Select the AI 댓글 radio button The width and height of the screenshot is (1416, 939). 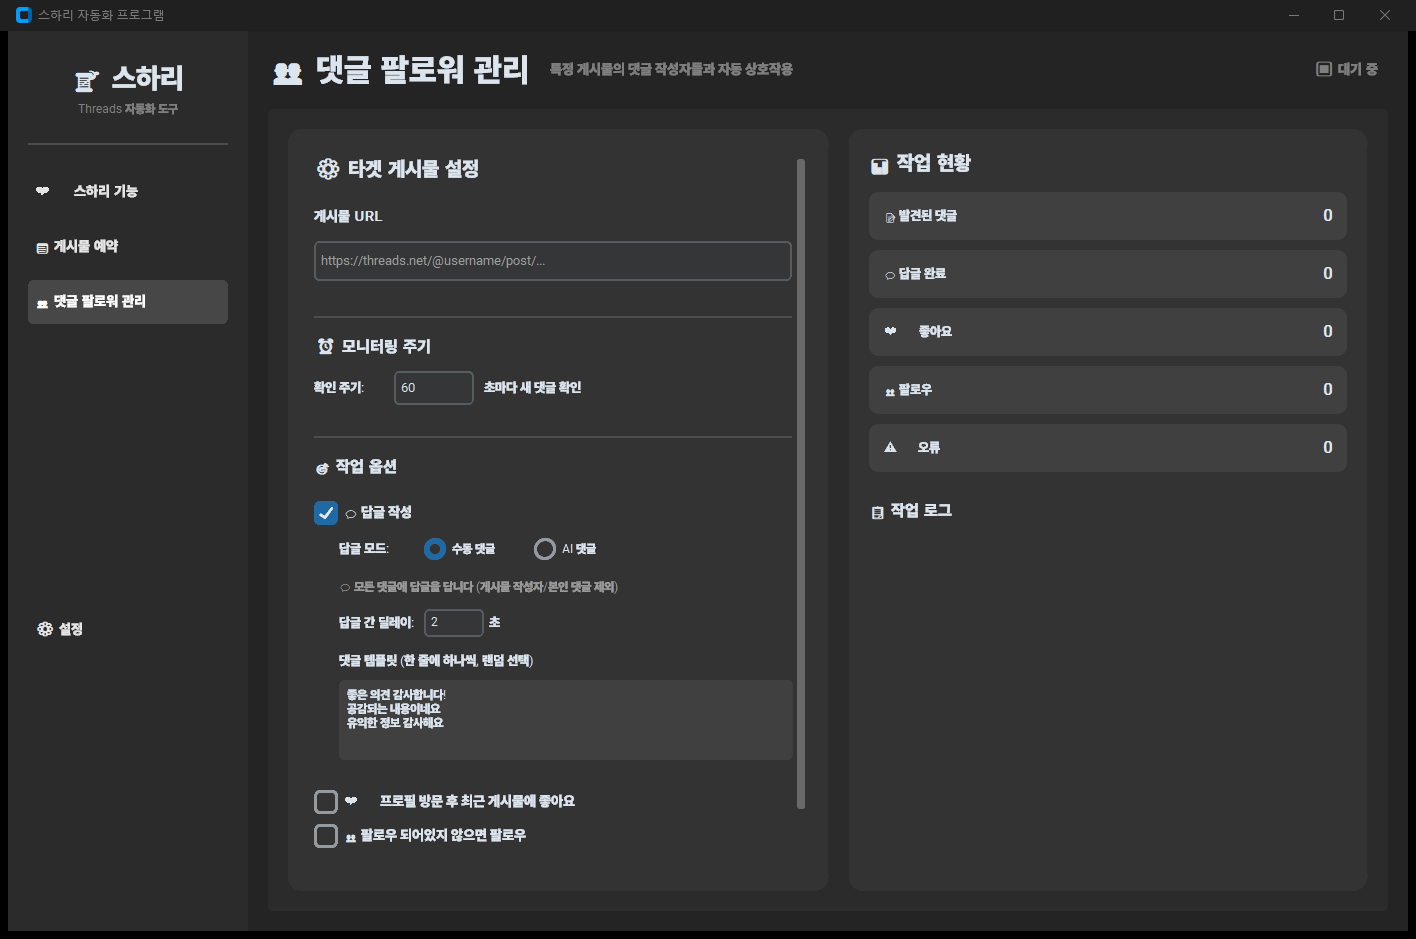click(545, 549)
